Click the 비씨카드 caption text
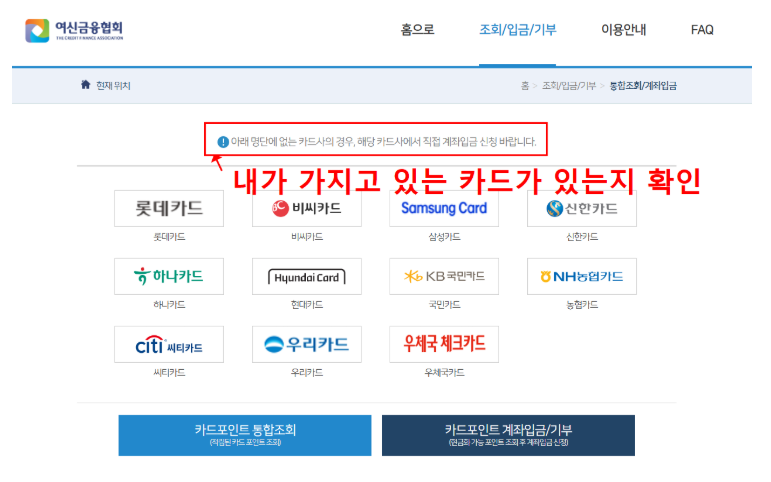This screenshot has width=771, height=482. point(307,237)
